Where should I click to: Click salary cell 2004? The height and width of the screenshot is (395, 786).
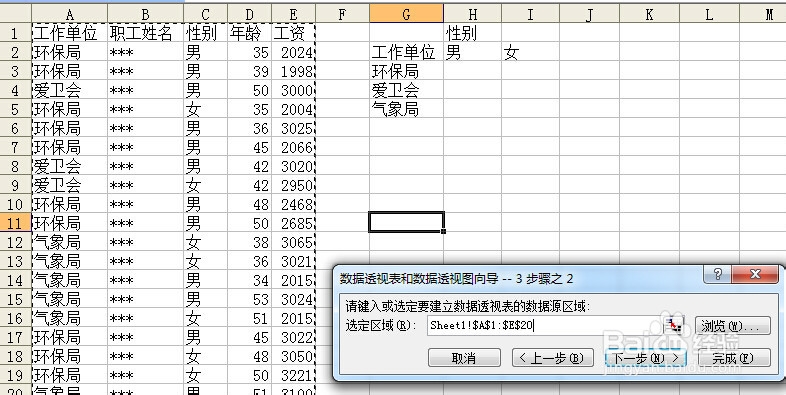(x=293, y=109)
